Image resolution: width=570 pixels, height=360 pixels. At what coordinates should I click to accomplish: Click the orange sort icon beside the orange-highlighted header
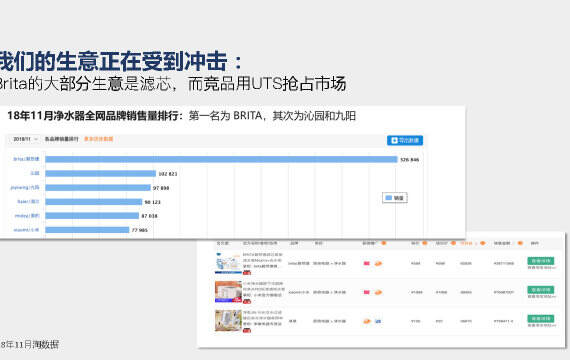(482, 243)
